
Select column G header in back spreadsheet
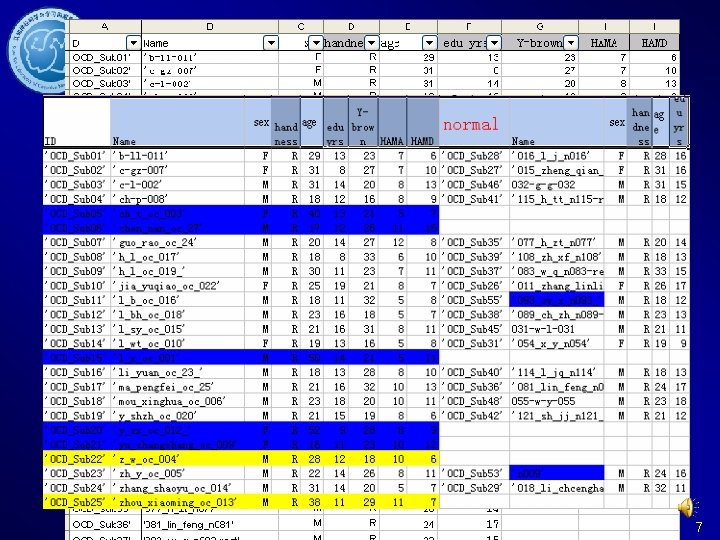pos(540,27)
